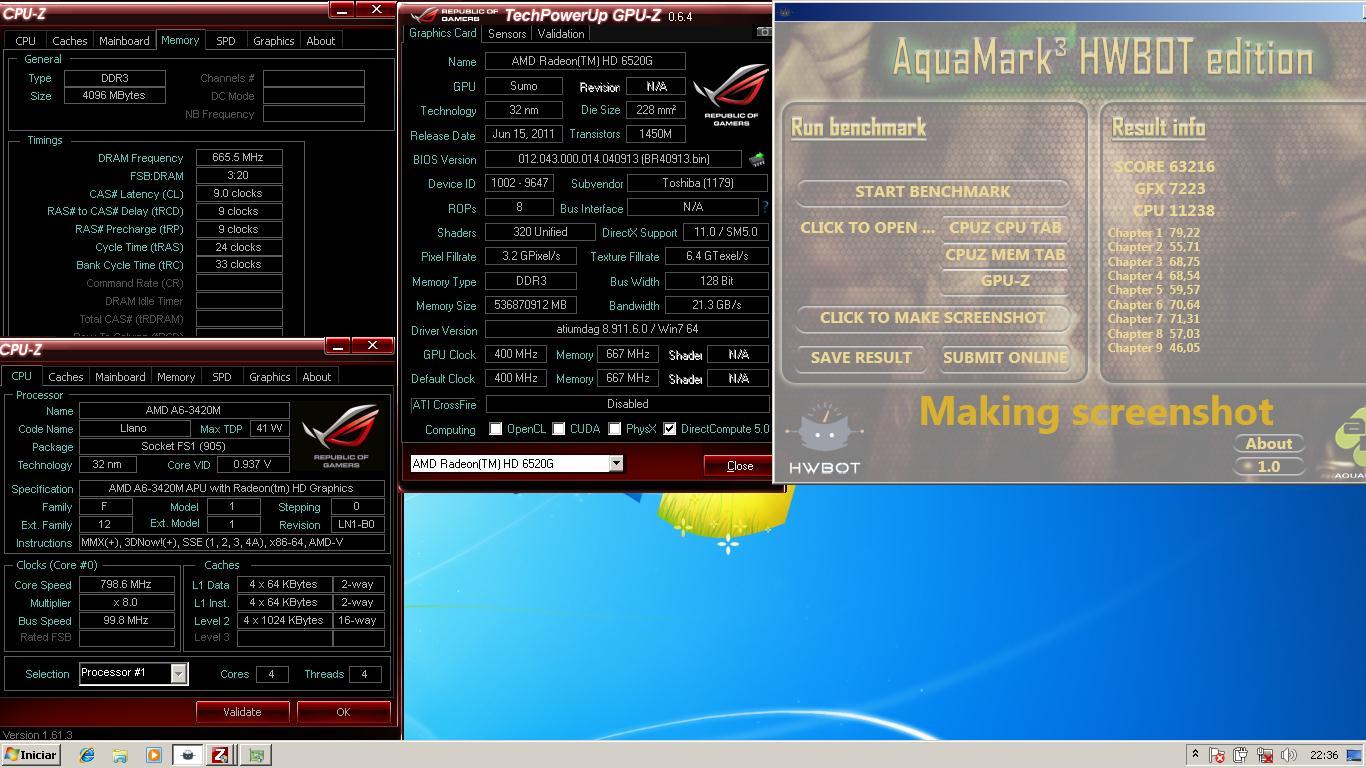
Task: Switch to the CPU-Z taskbar button
Action: (220, 755)
